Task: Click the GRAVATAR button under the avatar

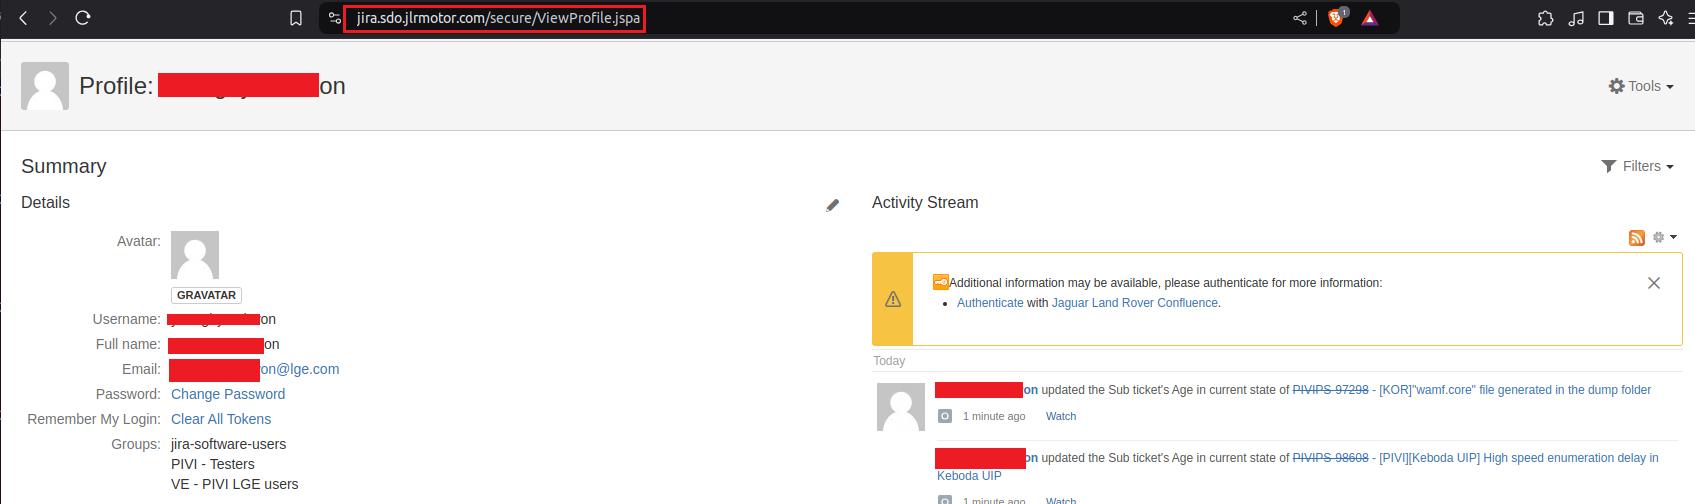Action: coord(206,295)
